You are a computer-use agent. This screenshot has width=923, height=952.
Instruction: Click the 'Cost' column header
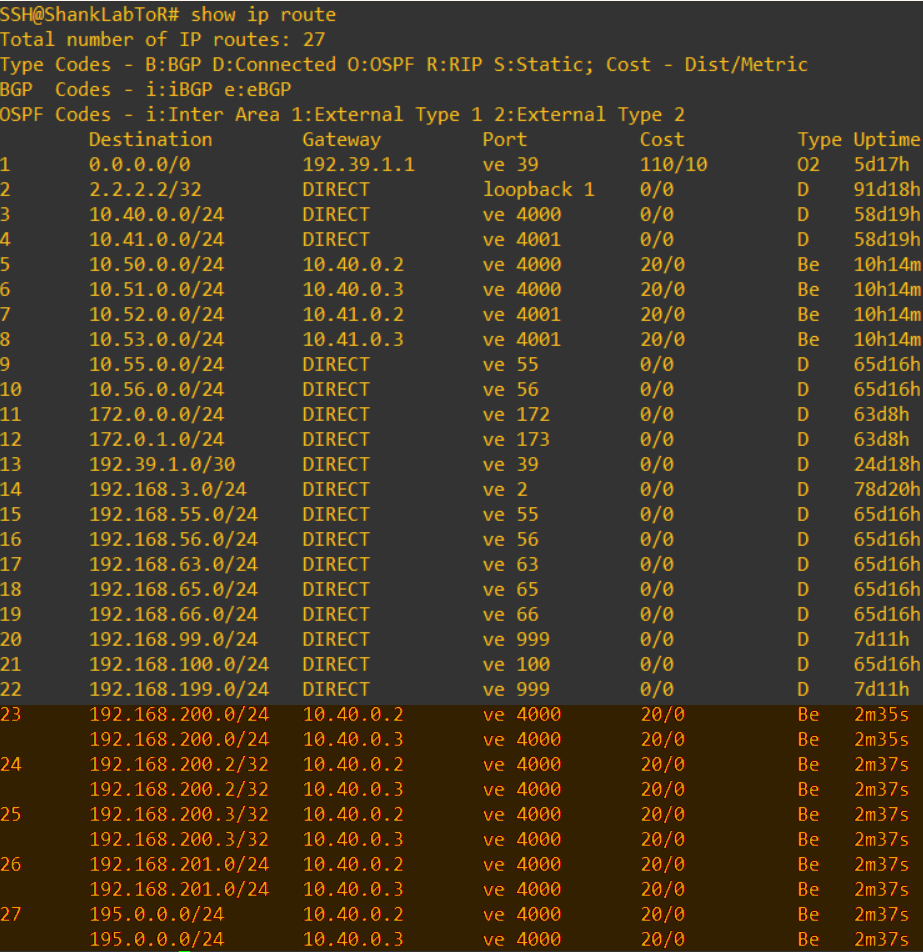[x=662, y=139]
